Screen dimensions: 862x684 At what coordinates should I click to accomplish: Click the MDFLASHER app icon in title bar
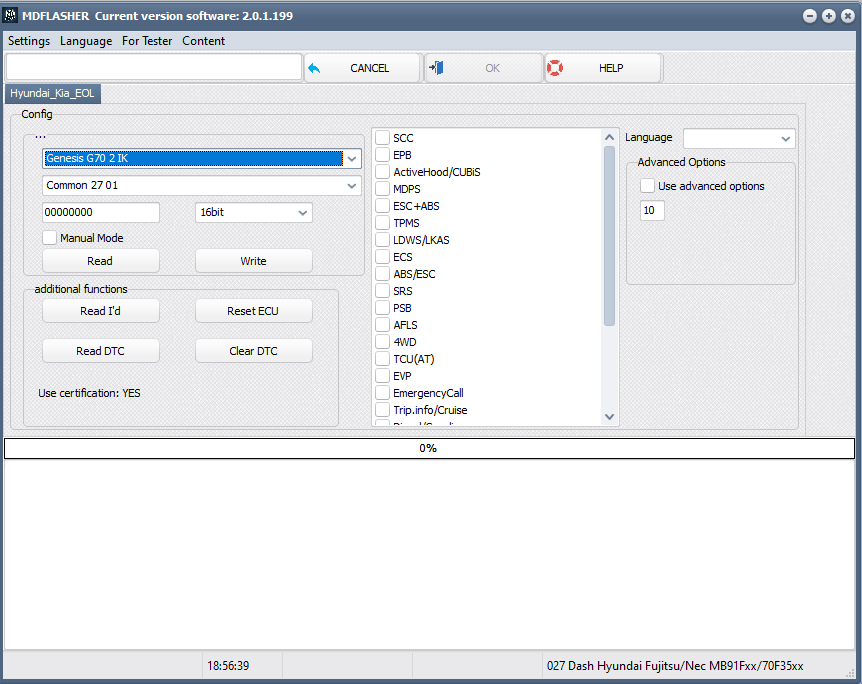(10, 15)
